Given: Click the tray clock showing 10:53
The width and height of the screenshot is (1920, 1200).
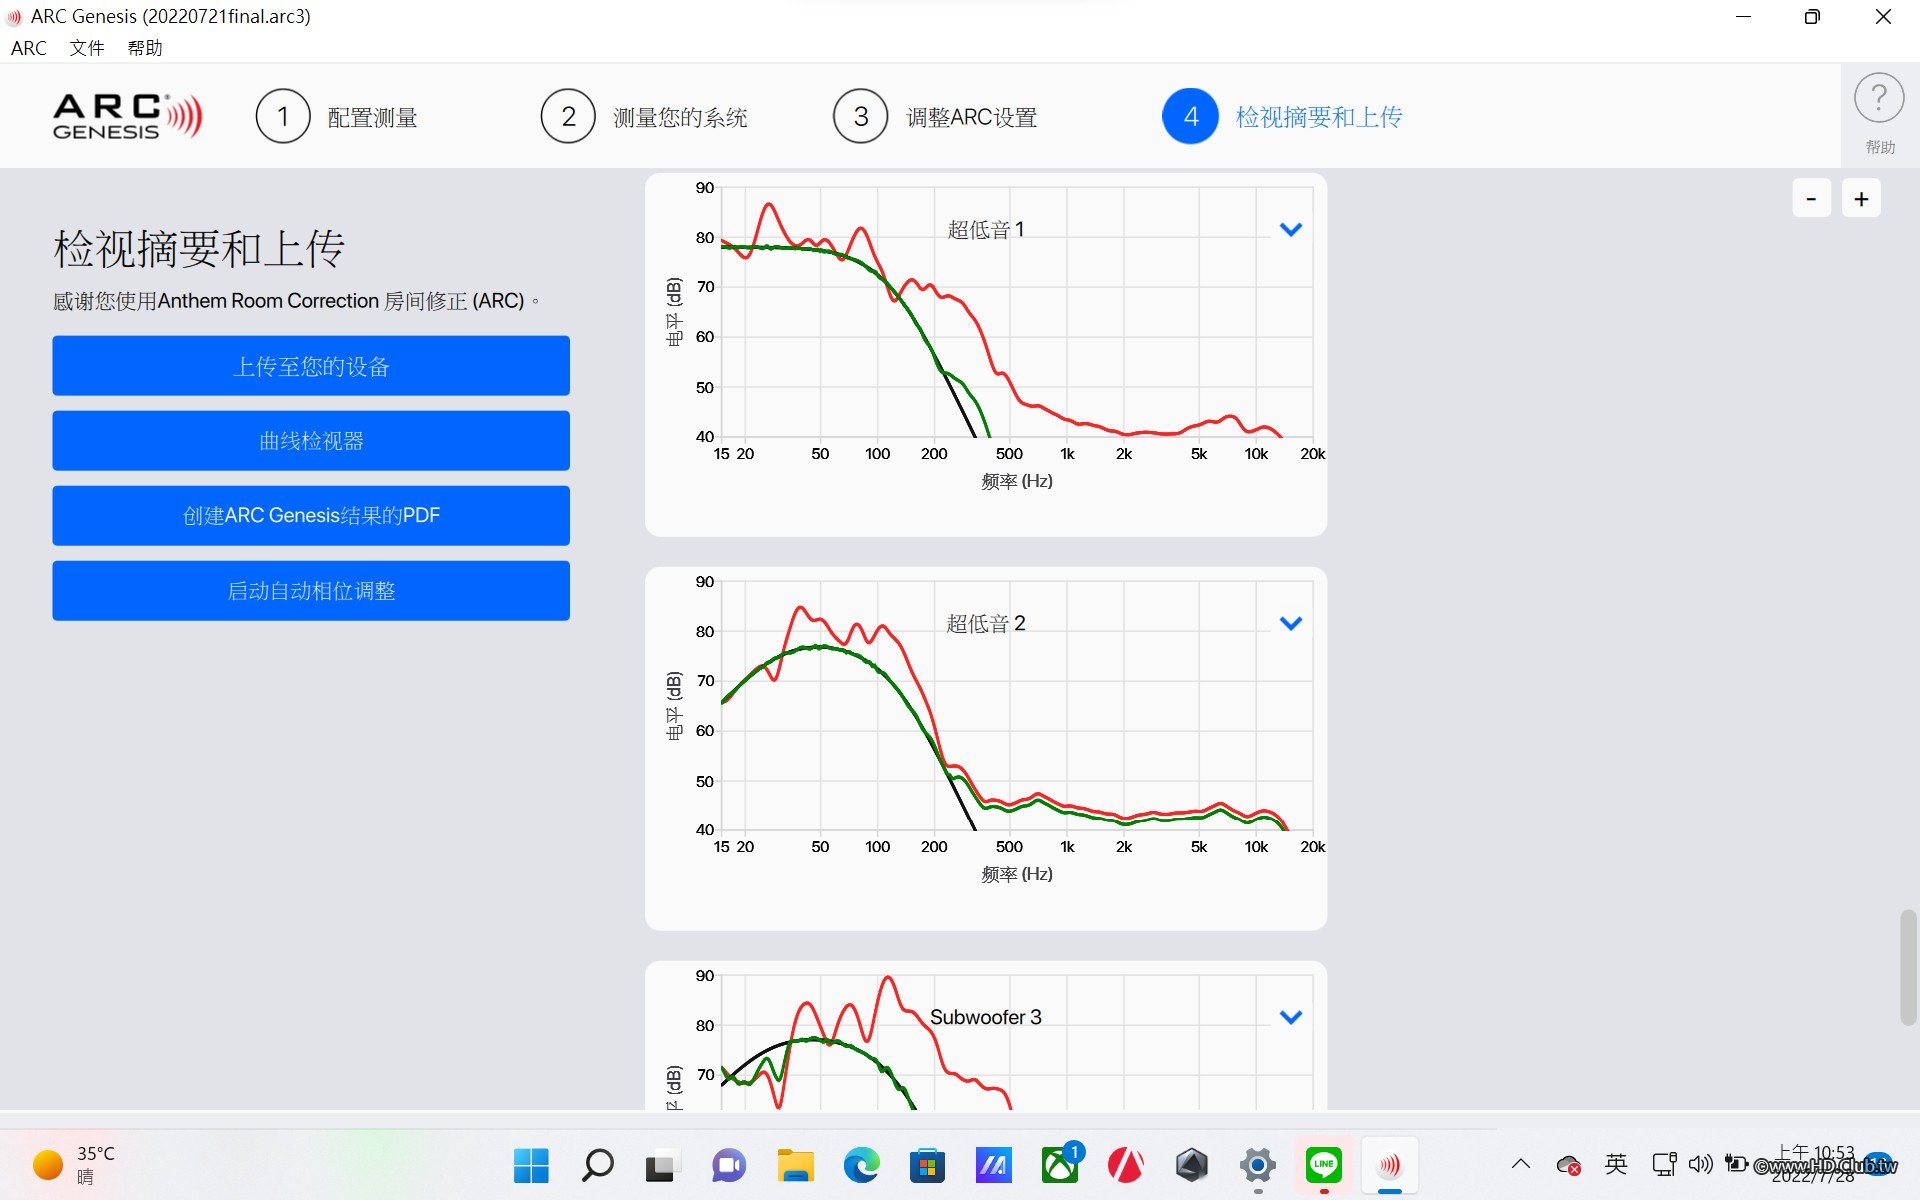Looking at the screenshot, I should (1815, 1165).
